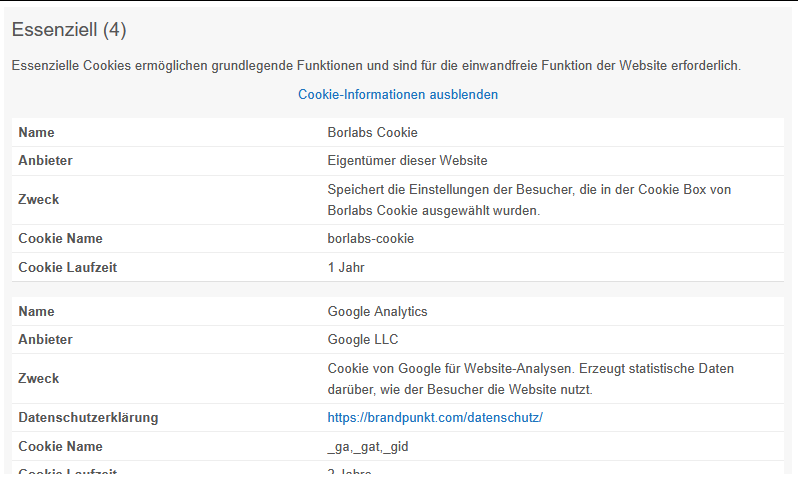This screenshot has height=484, width=798.
Task: Click the 'Cookie Laufzeit' label beside '1 Jahr'
Action: [68, 268]
